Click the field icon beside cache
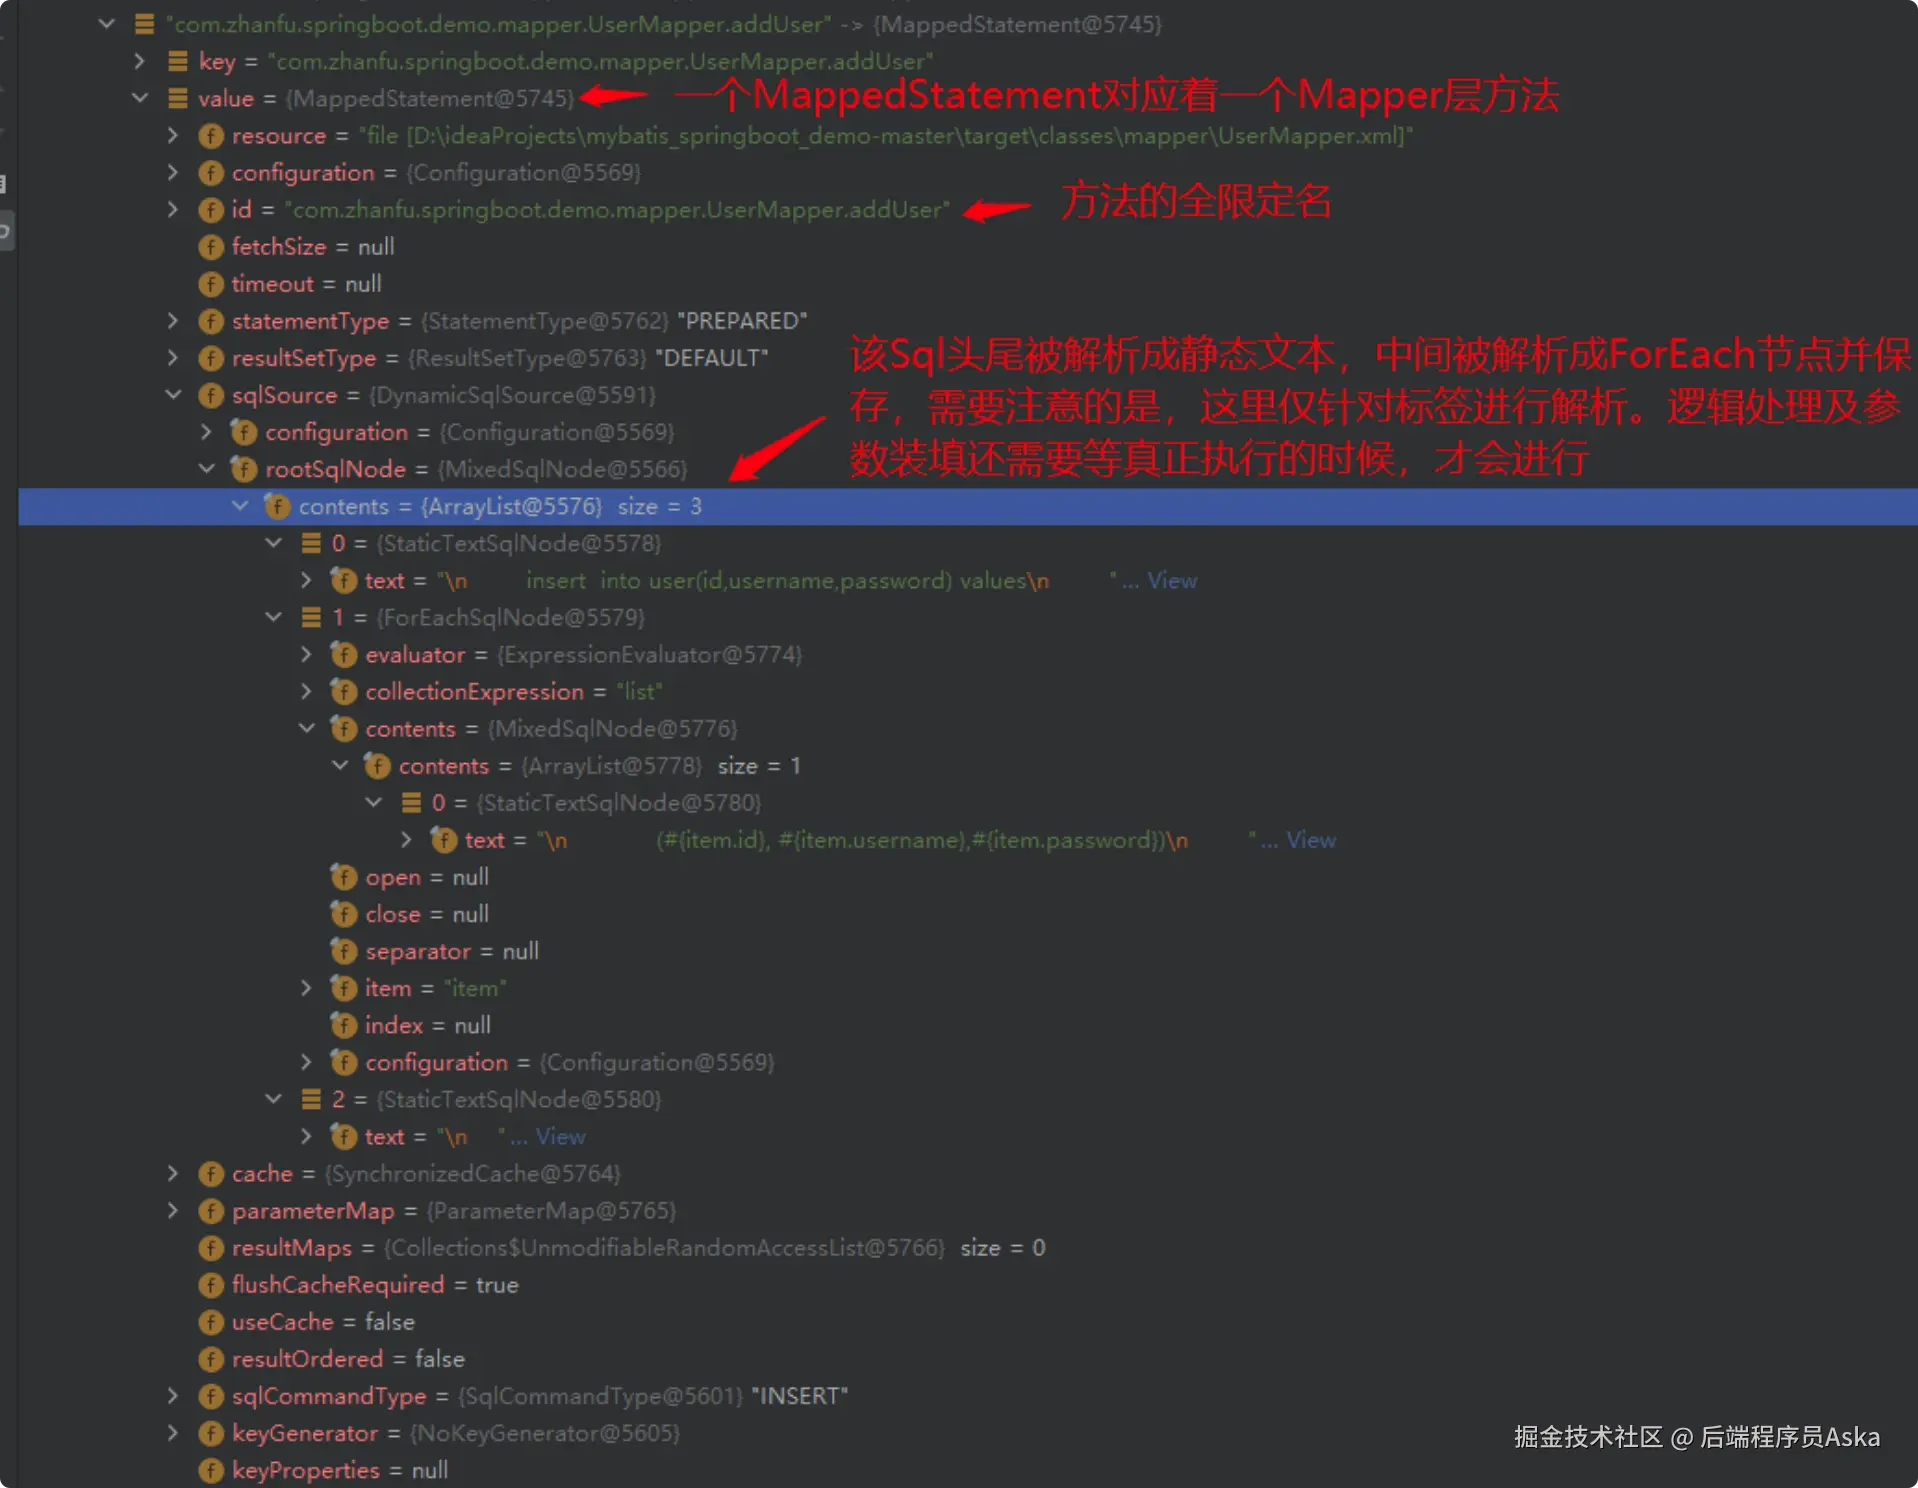 point(211,1174)
